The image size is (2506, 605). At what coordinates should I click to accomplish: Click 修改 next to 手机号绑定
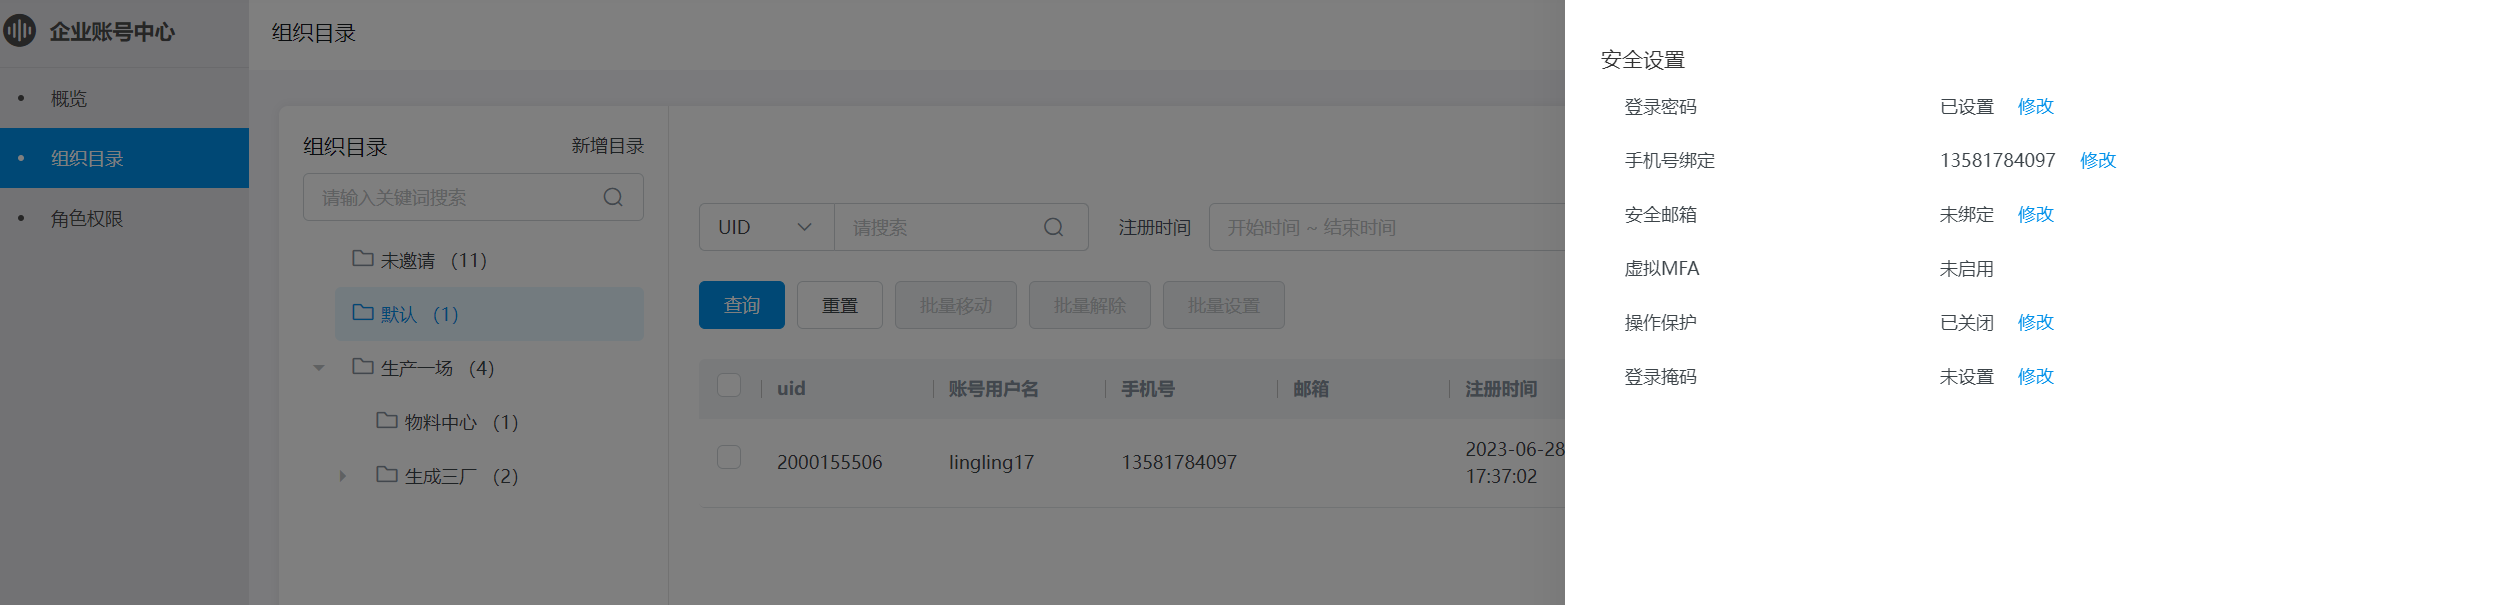tap(2098, 160)
